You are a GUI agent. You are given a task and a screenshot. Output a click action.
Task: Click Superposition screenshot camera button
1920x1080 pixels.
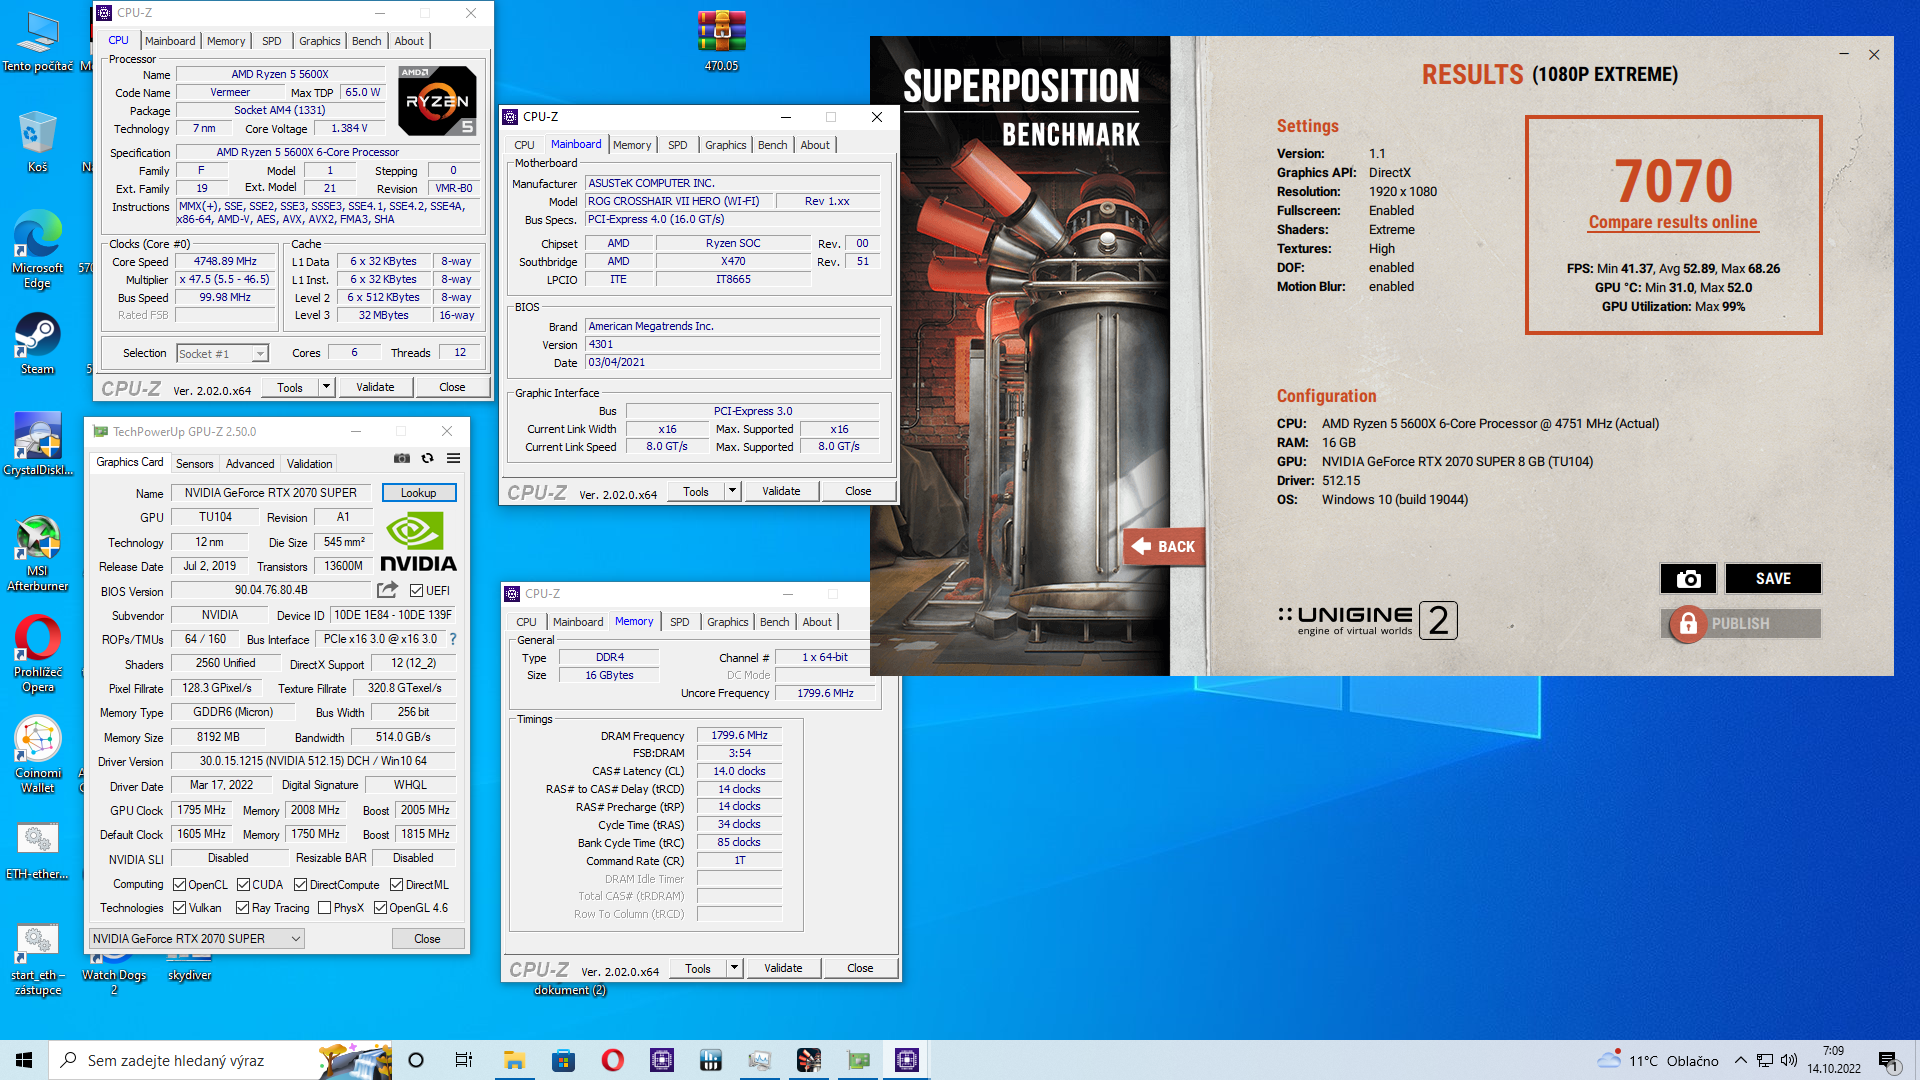[x=1688, y=579]
